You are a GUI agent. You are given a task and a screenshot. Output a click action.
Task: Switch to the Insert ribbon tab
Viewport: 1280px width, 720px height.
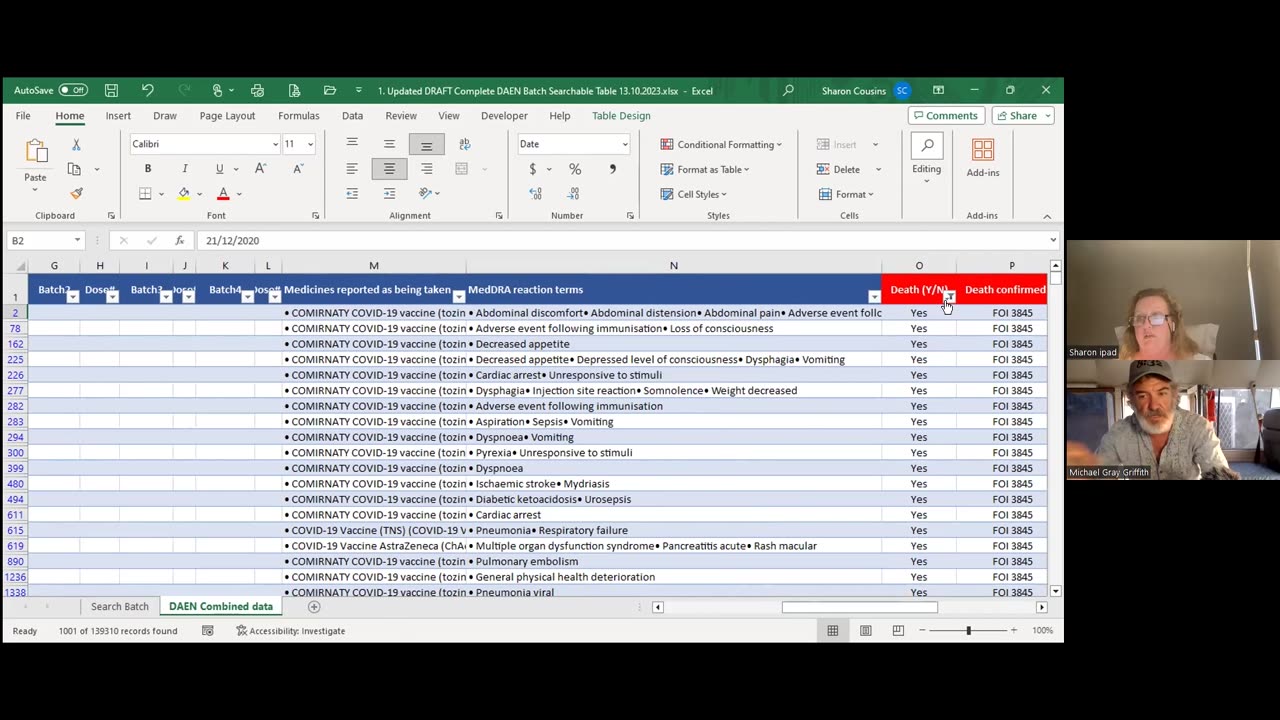[118, 115]
